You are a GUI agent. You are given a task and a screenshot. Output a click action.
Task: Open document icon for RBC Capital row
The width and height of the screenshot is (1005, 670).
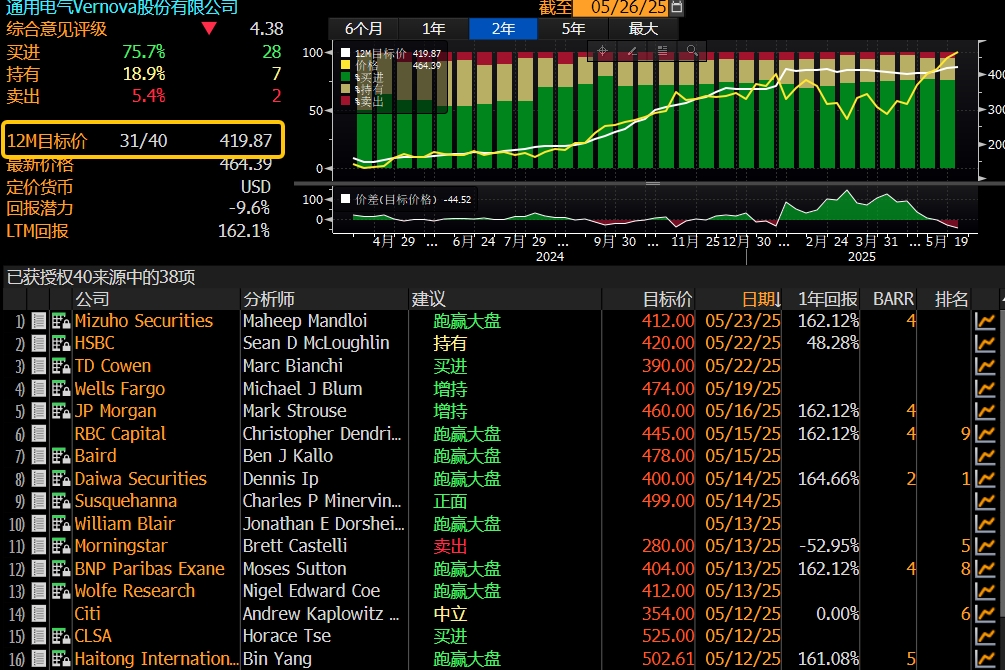[39, 433]
